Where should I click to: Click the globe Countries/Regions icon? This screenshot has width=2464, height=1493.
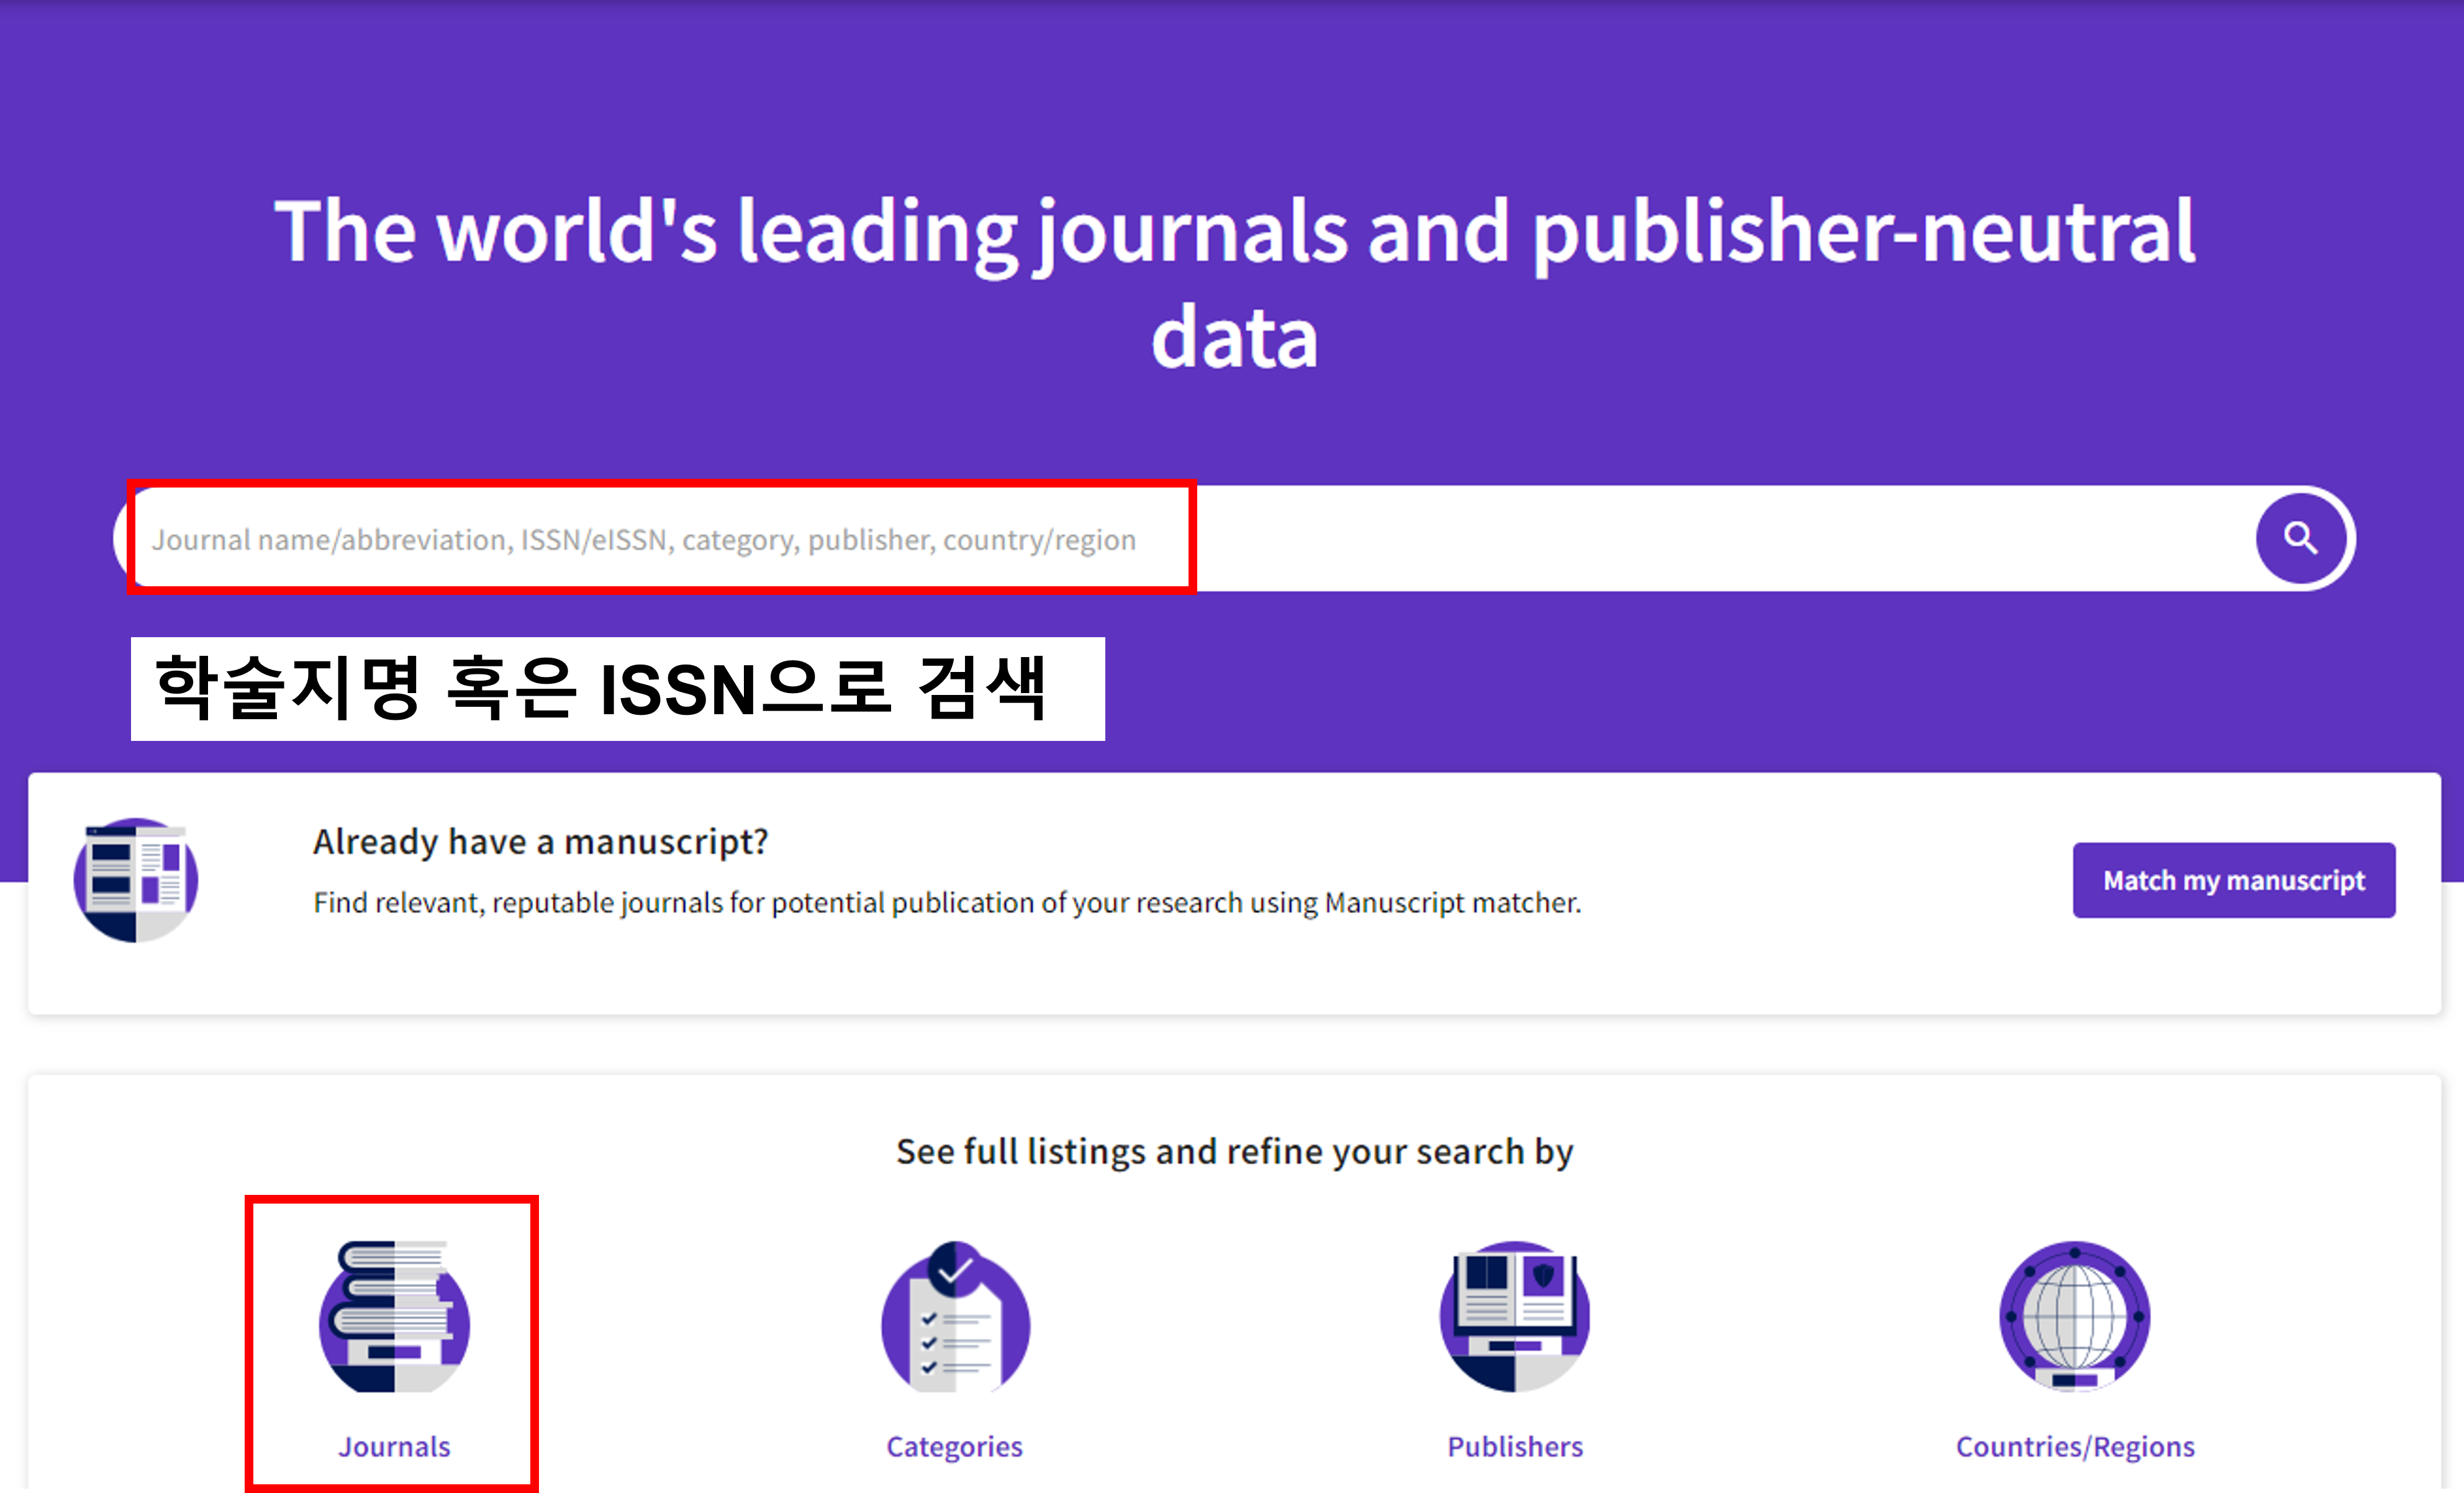click(2074, 1317)
